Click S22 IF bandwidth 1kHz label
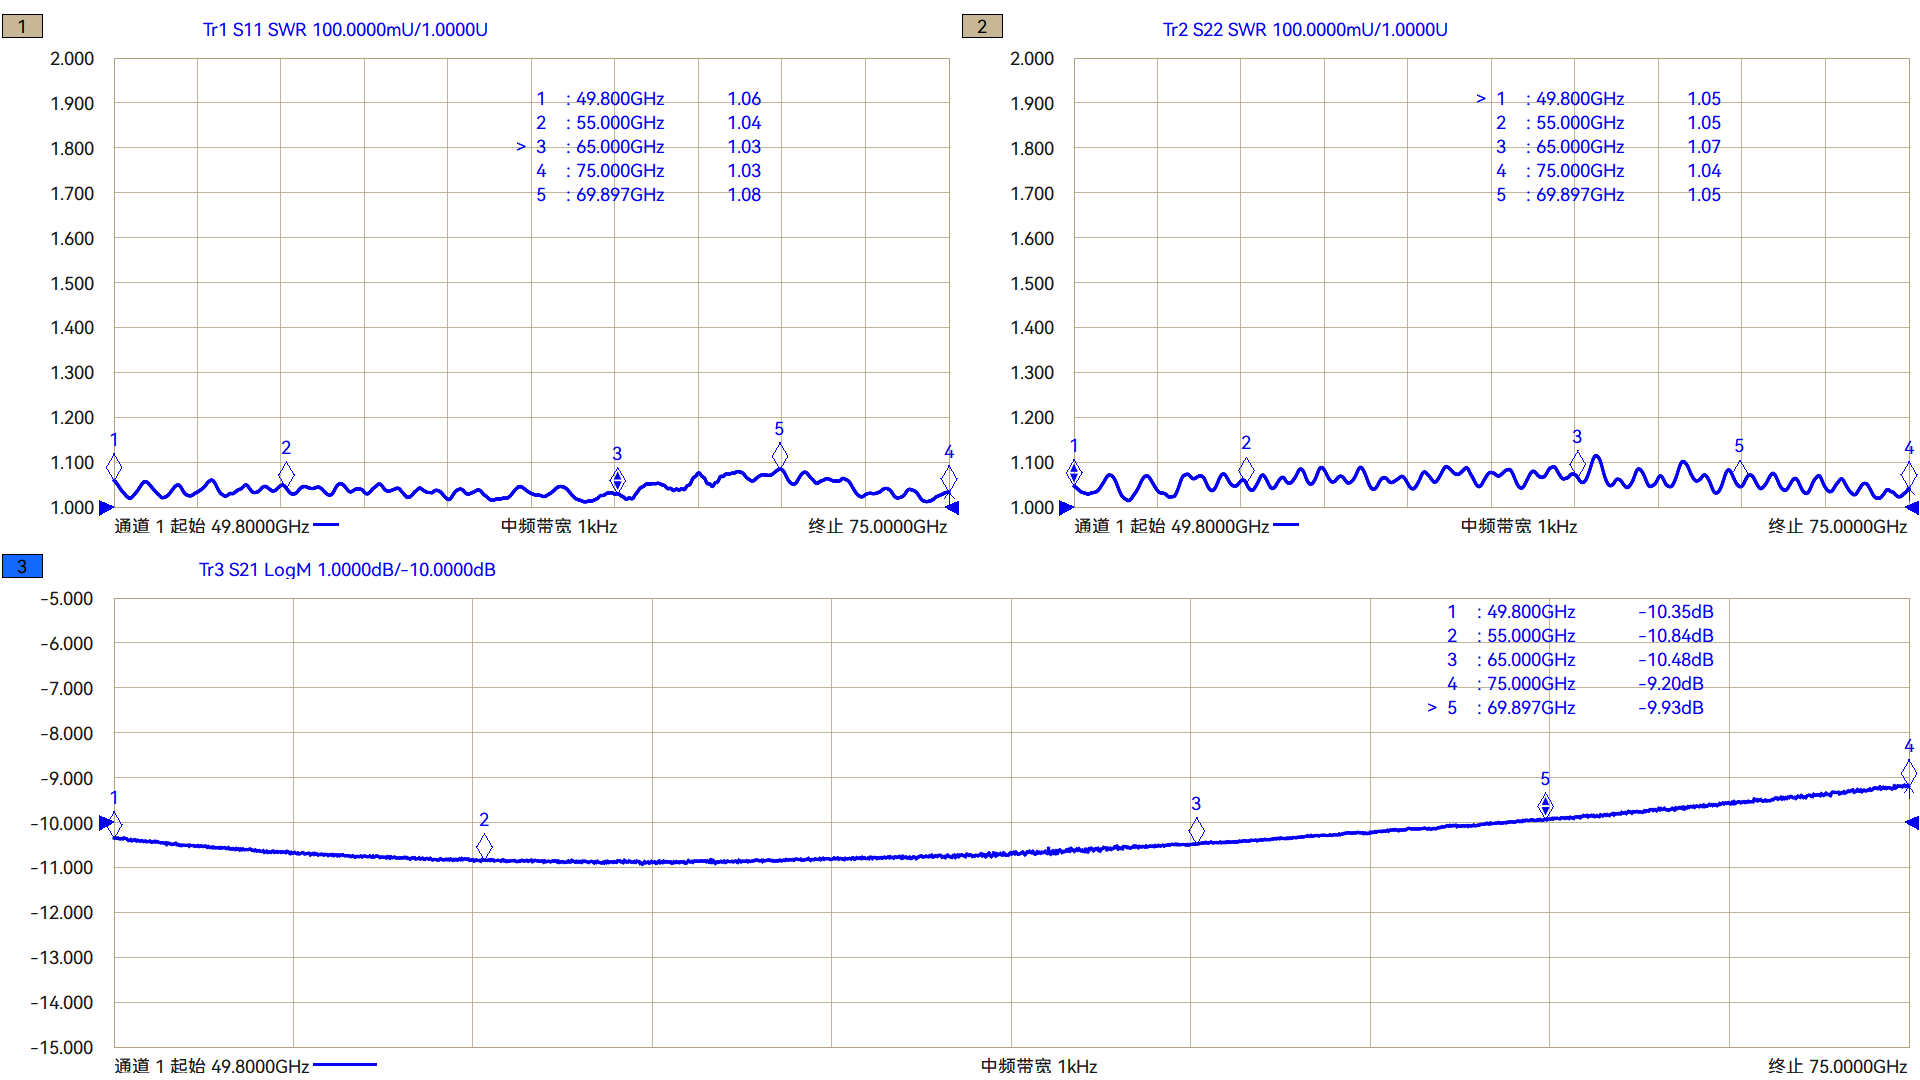The width and height of the screenshot is (1920, 1080). [x=1518, y=527]
